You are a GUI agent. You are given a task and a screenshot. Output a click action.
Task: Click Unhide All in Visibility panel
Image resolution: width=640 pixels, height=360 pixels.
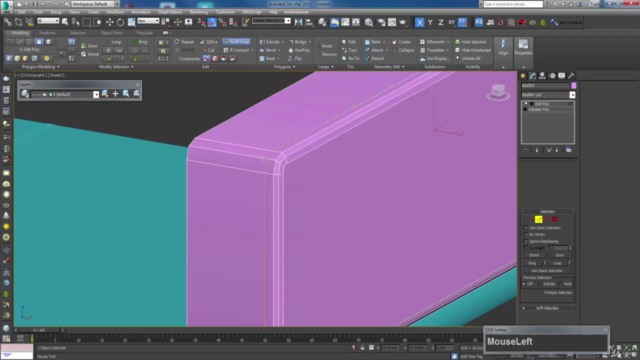(x=468, y=58)
